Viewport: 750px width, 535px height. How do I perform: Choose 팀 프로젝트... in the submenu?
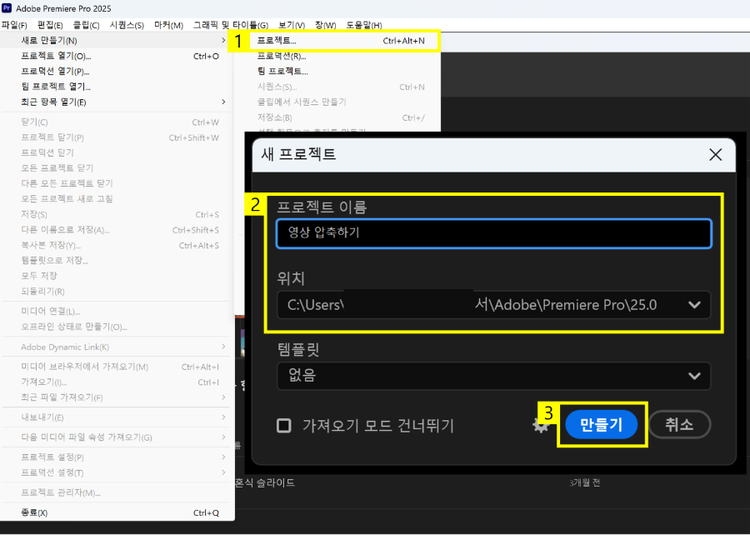coord(337,71)
